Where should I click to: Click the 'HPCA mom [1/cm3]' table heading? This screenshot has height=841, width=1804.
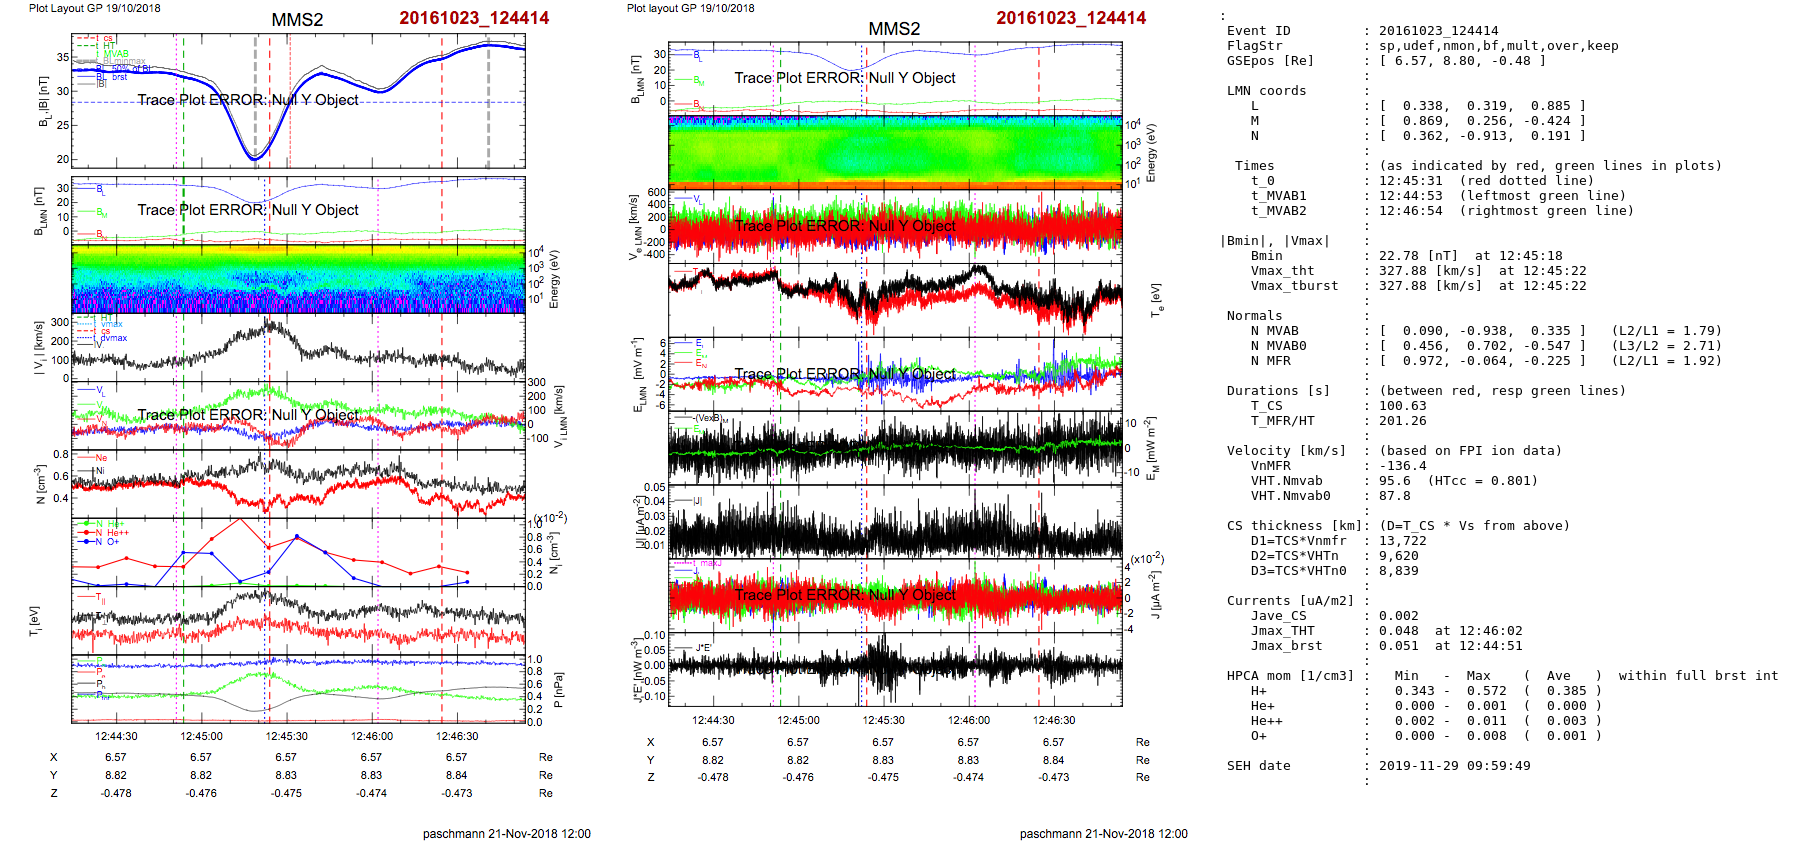tap(1290, 676)
